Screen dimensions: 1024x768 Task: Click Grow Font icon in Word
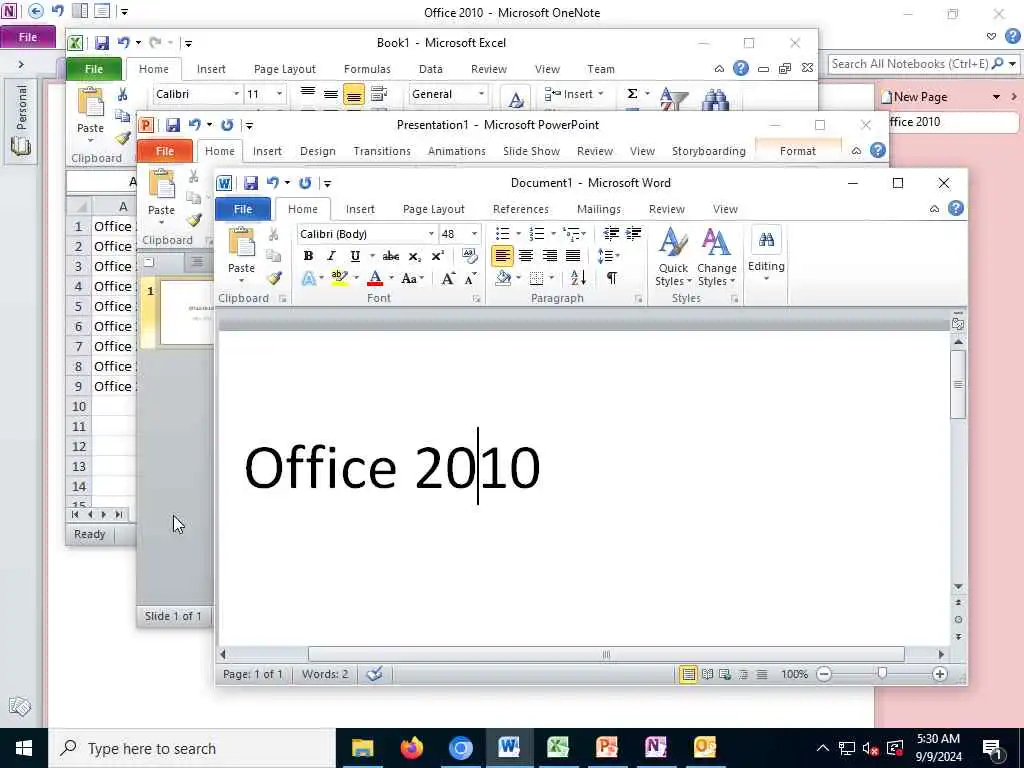pos(448,279)
